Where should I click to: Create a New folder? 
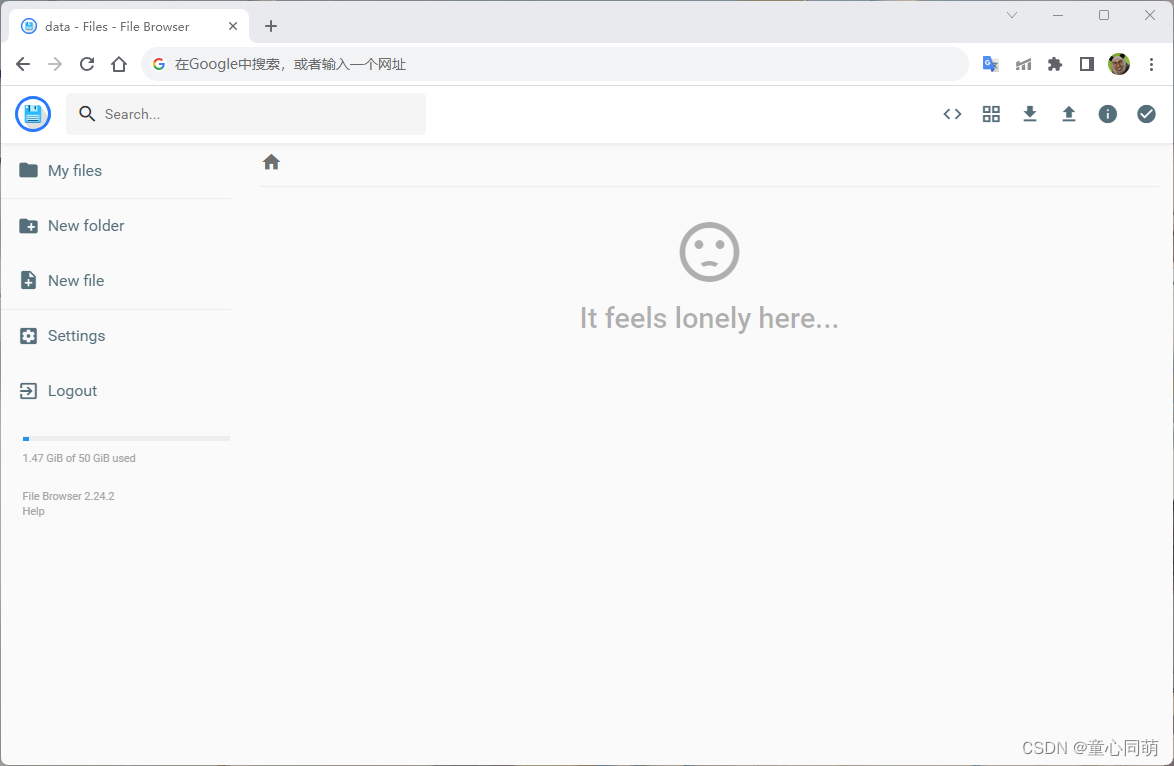point(84,225)
